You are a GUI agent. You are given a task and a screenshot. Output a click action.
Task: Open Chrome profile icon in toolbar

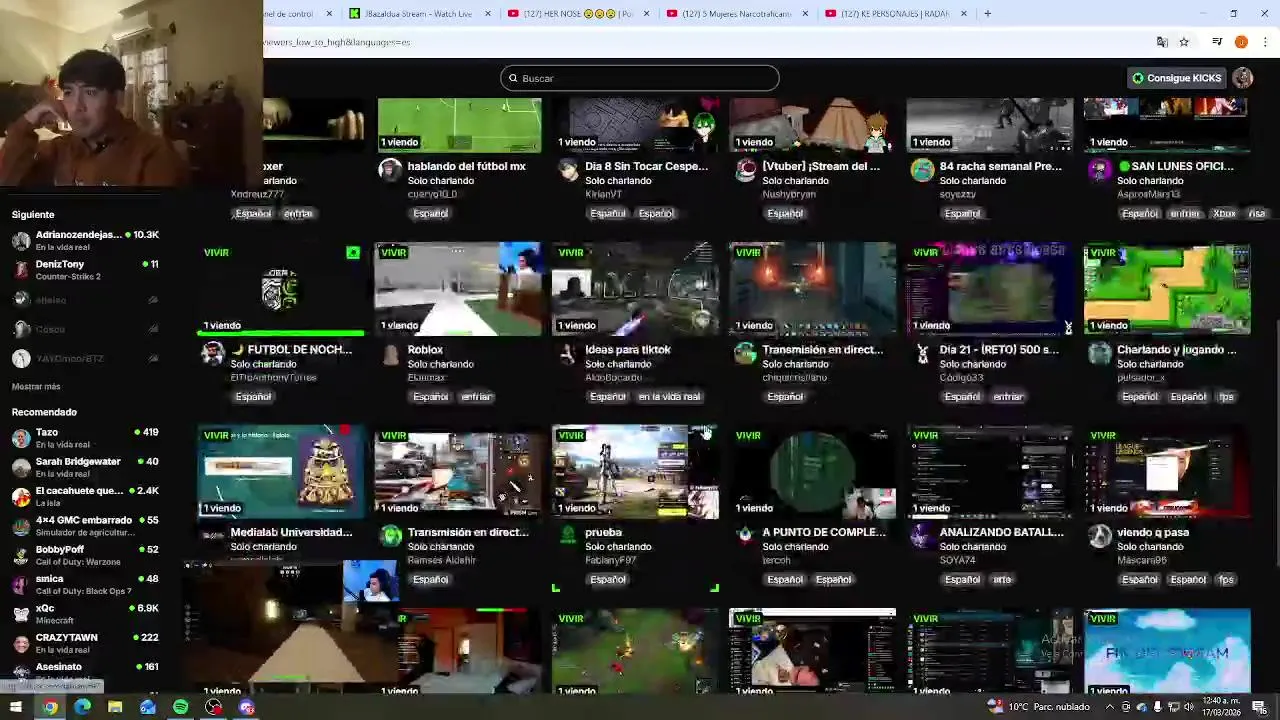coord(1241,42)
